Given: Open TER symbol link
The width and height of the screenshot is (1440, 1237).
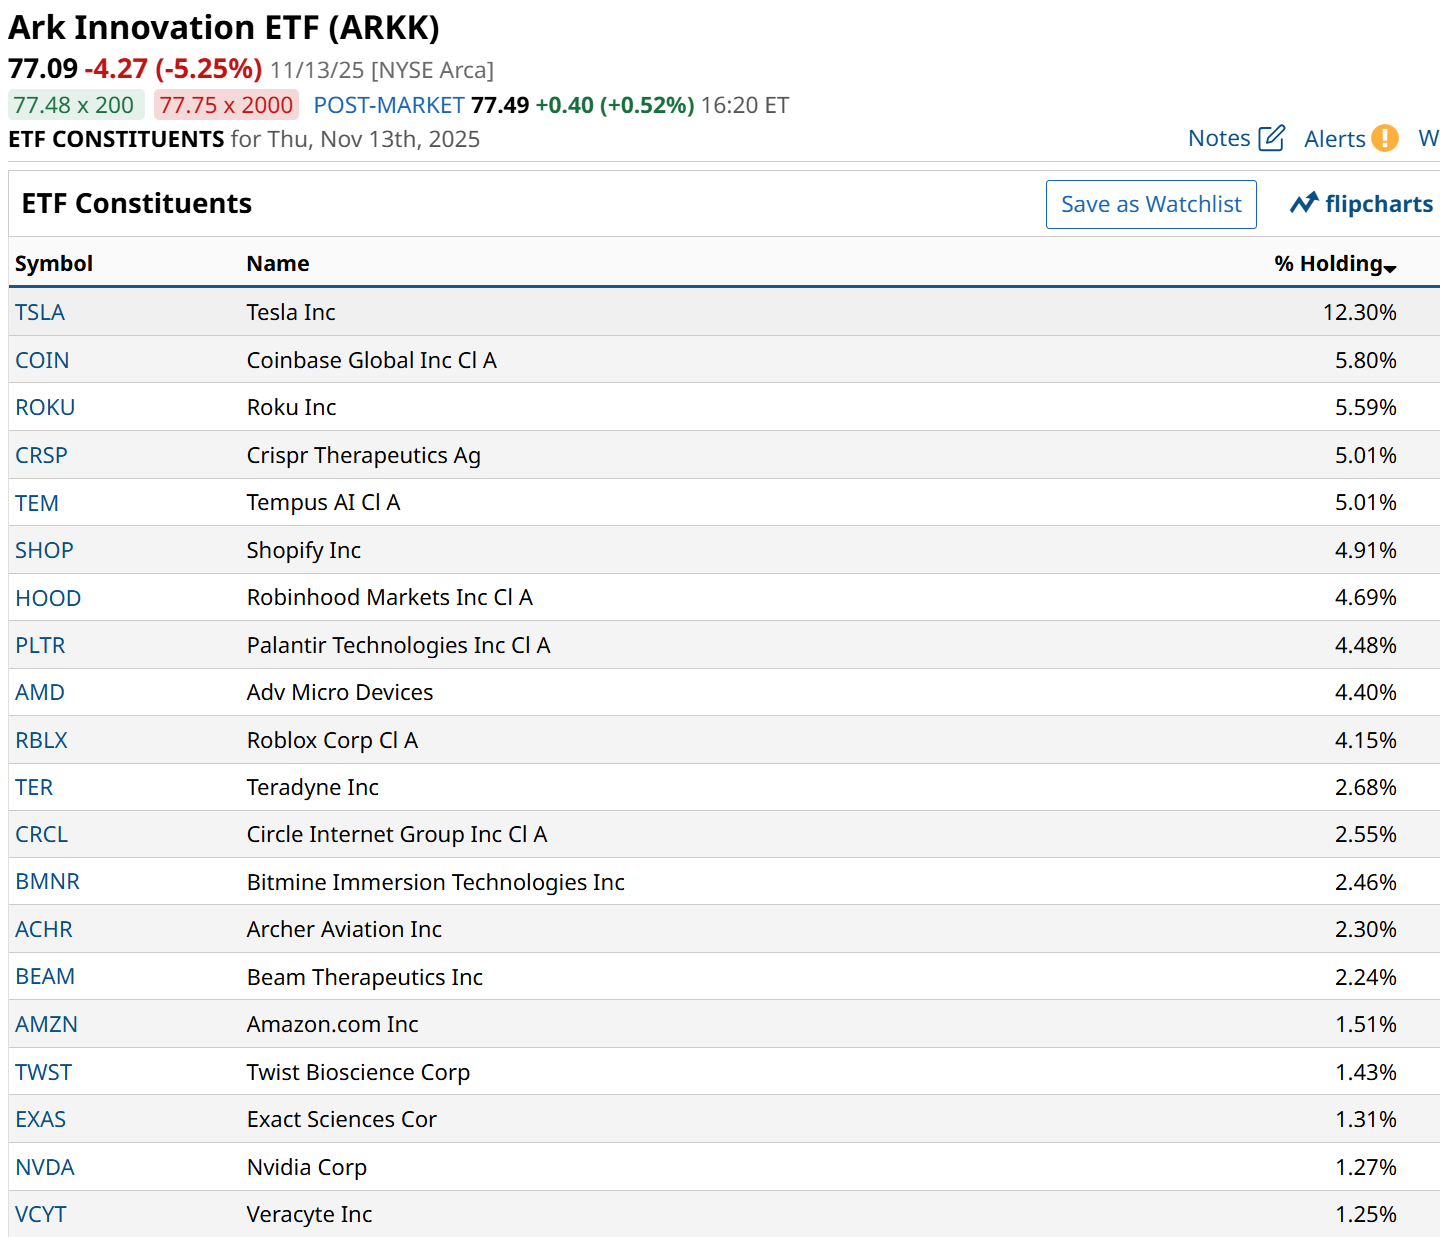Looking at the screenshot, I should coord(34,787).
